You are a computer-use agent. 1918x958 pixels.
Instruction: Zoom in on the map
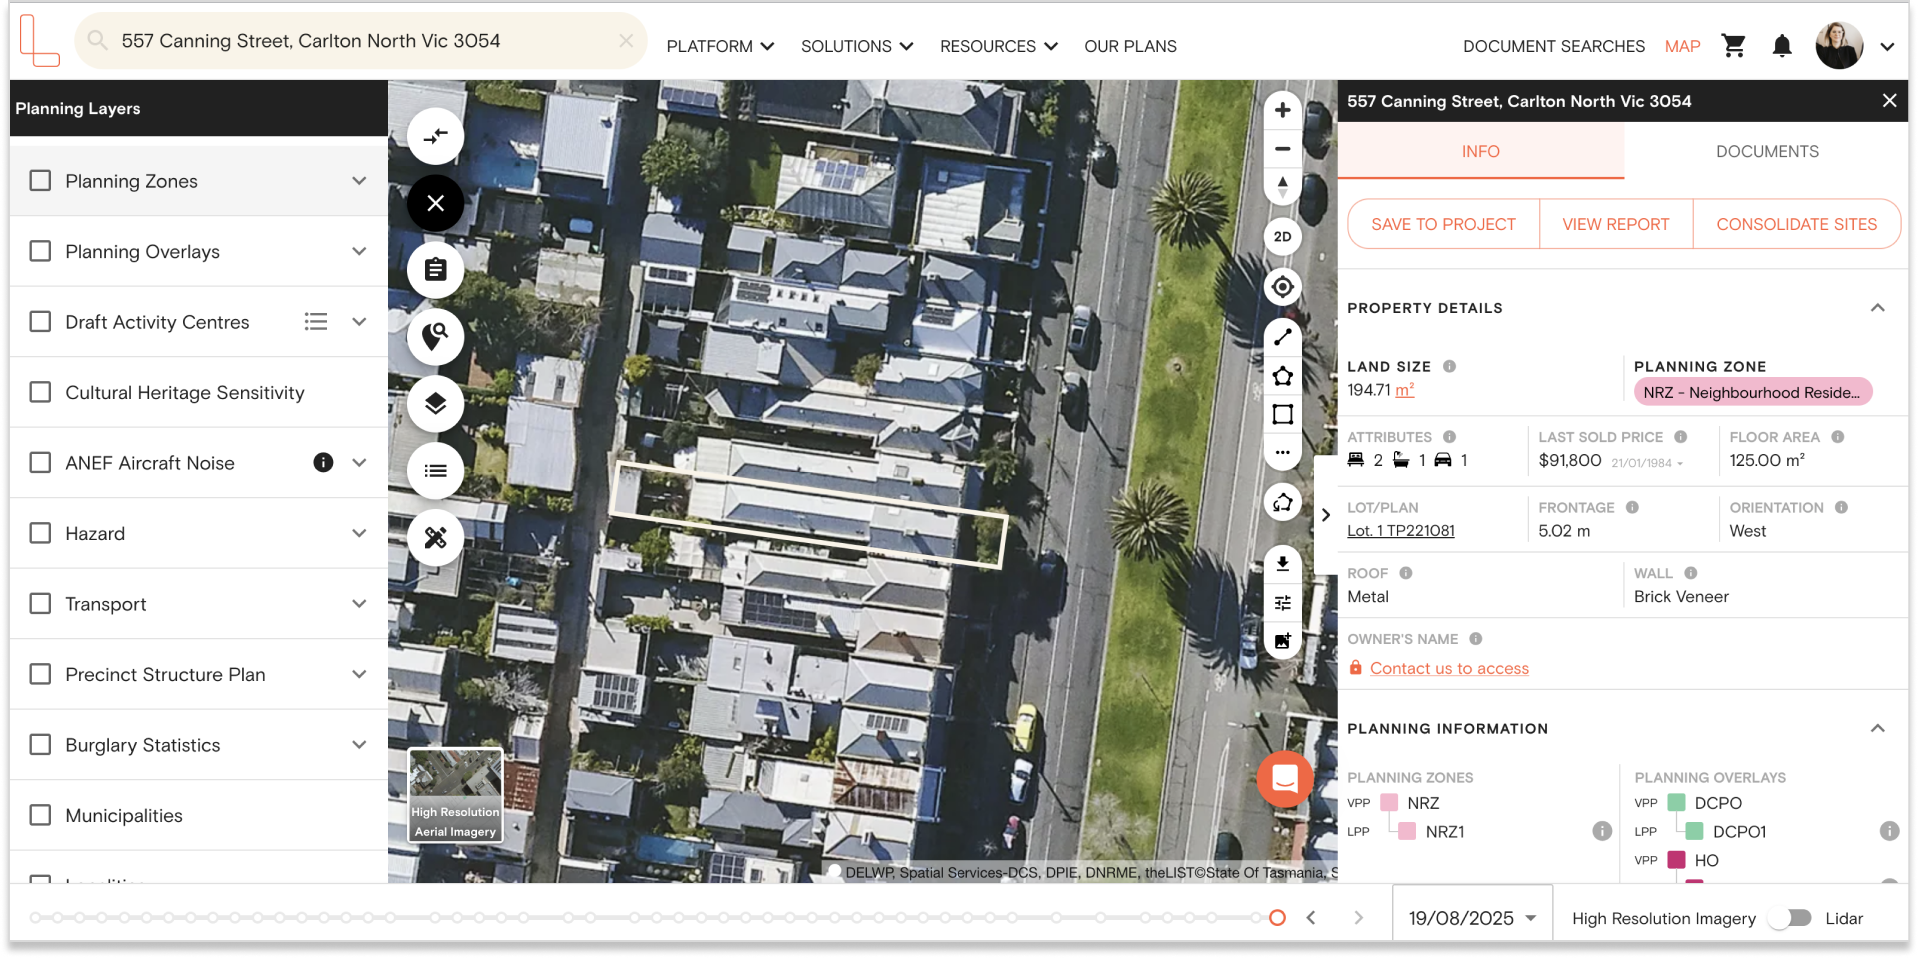click(x=1282, y=110)
